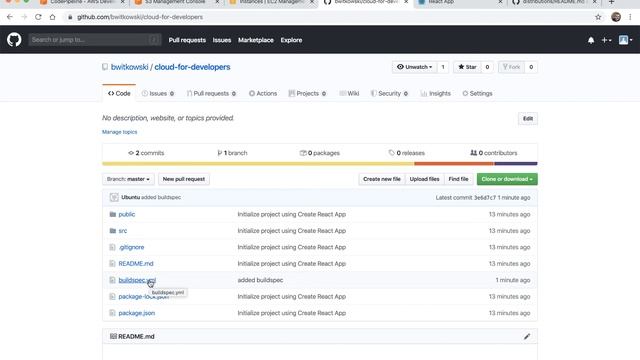
Task: Click Edit description button
Action: click(x=528, y=118)
